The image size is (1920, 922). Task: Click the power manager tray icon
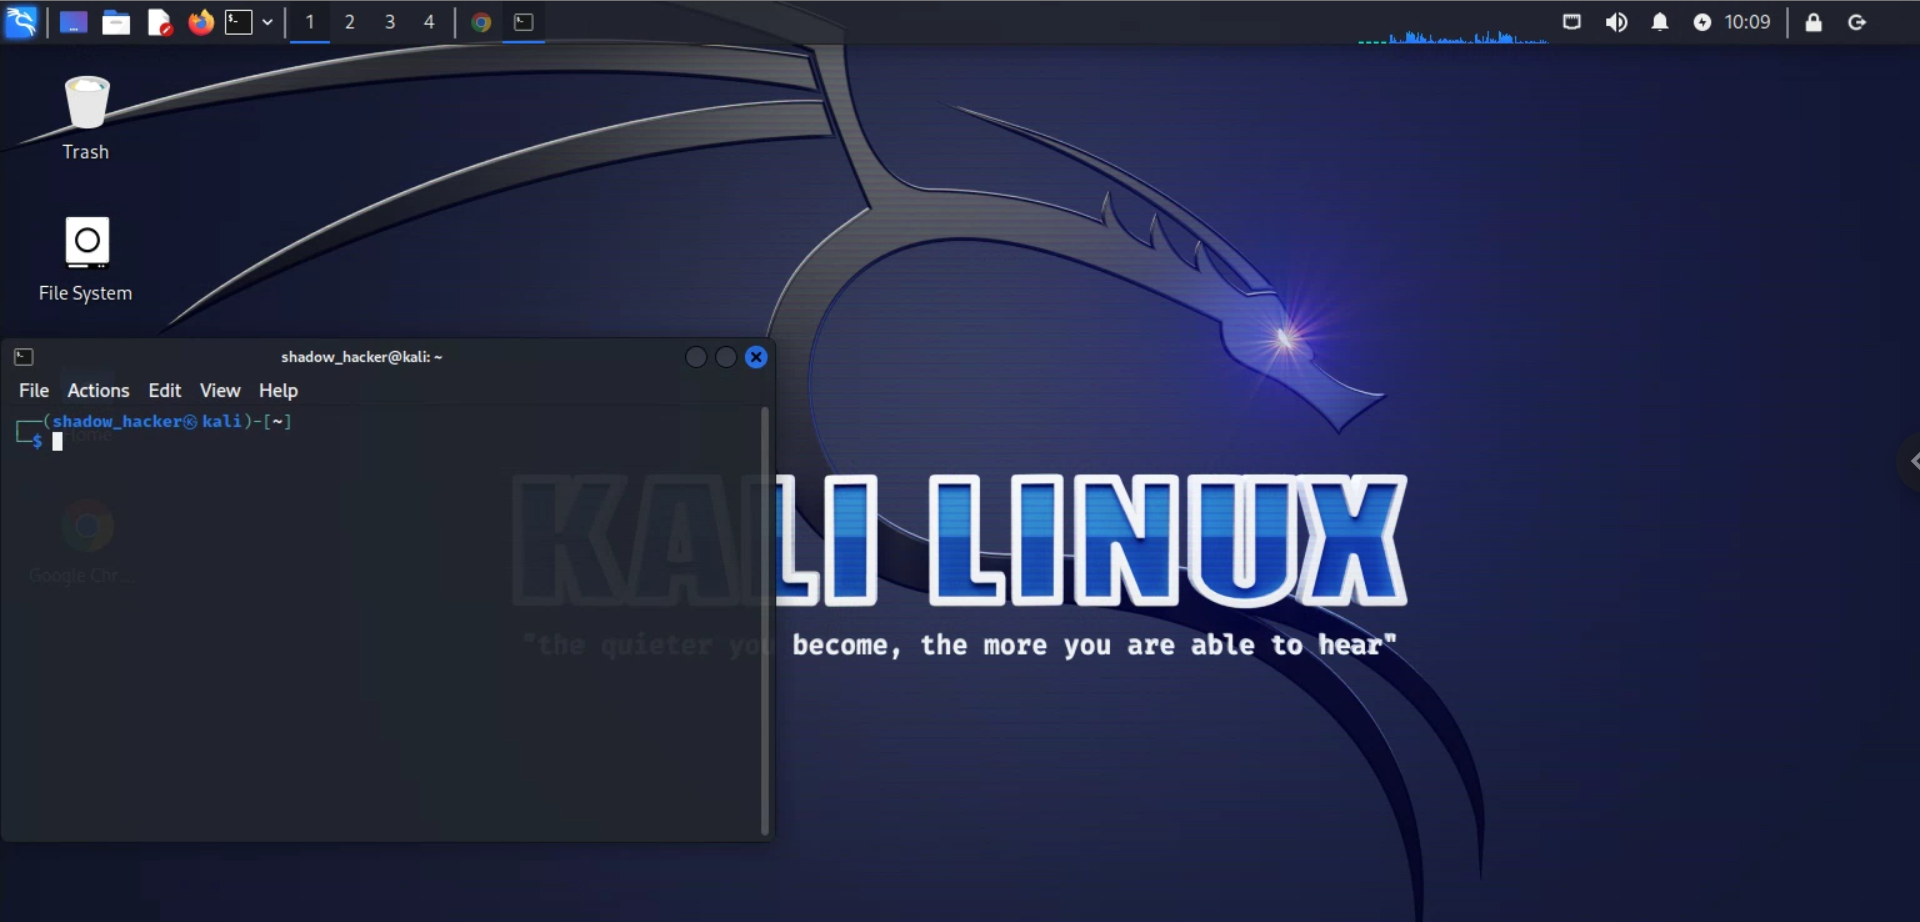tap(1702, 22)
